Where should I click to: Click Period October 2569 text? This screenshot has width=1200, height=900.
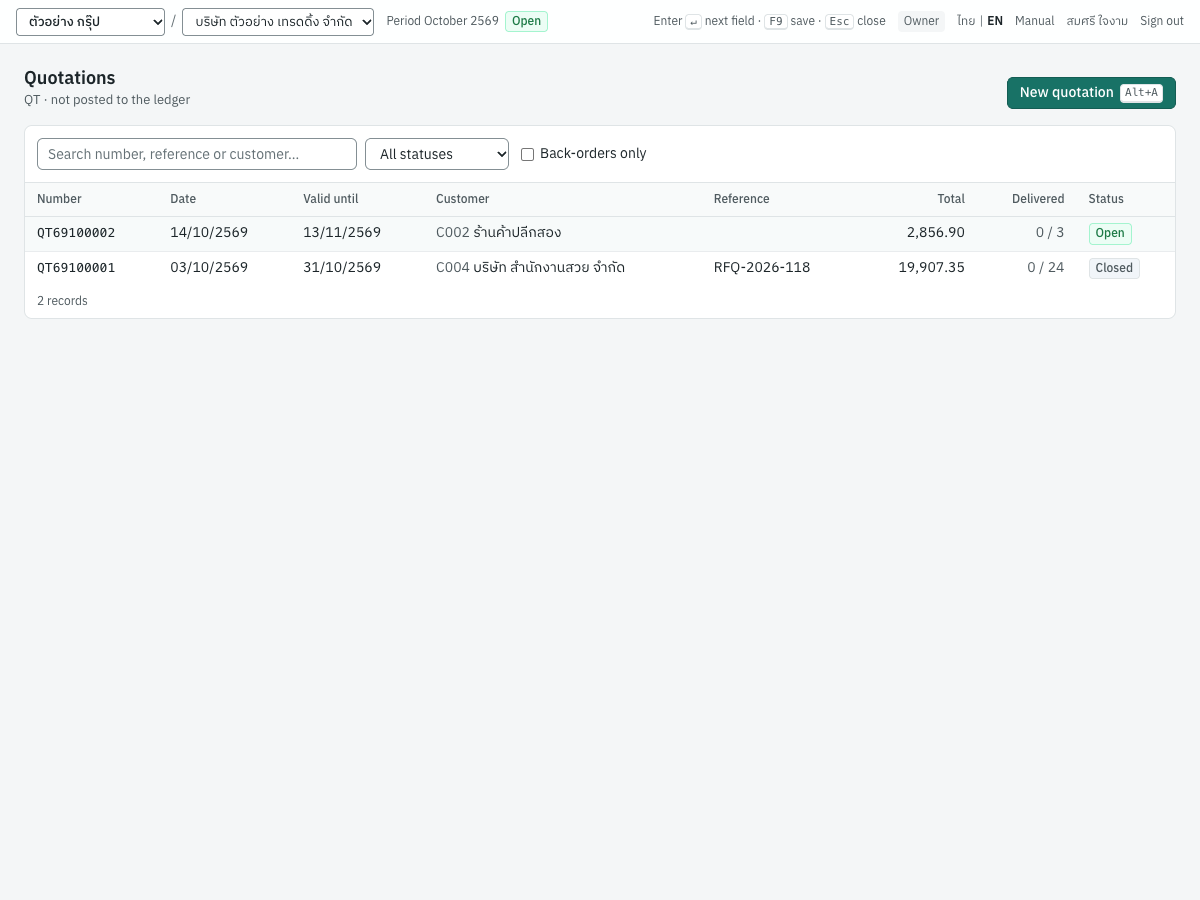pyautogui.click(x=442, y=21)
